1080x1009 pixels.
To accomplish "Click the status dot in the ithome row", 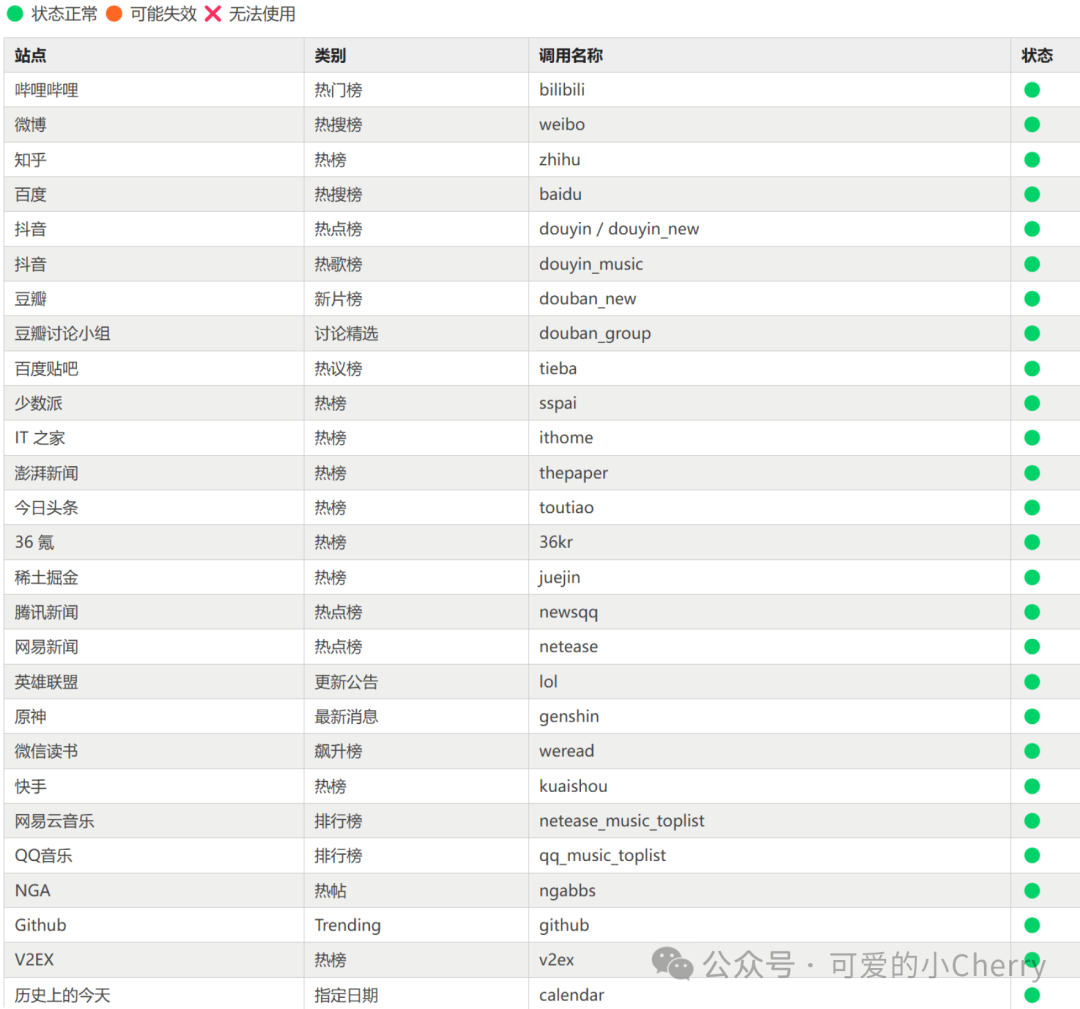I will click(x=1032, y=438).
